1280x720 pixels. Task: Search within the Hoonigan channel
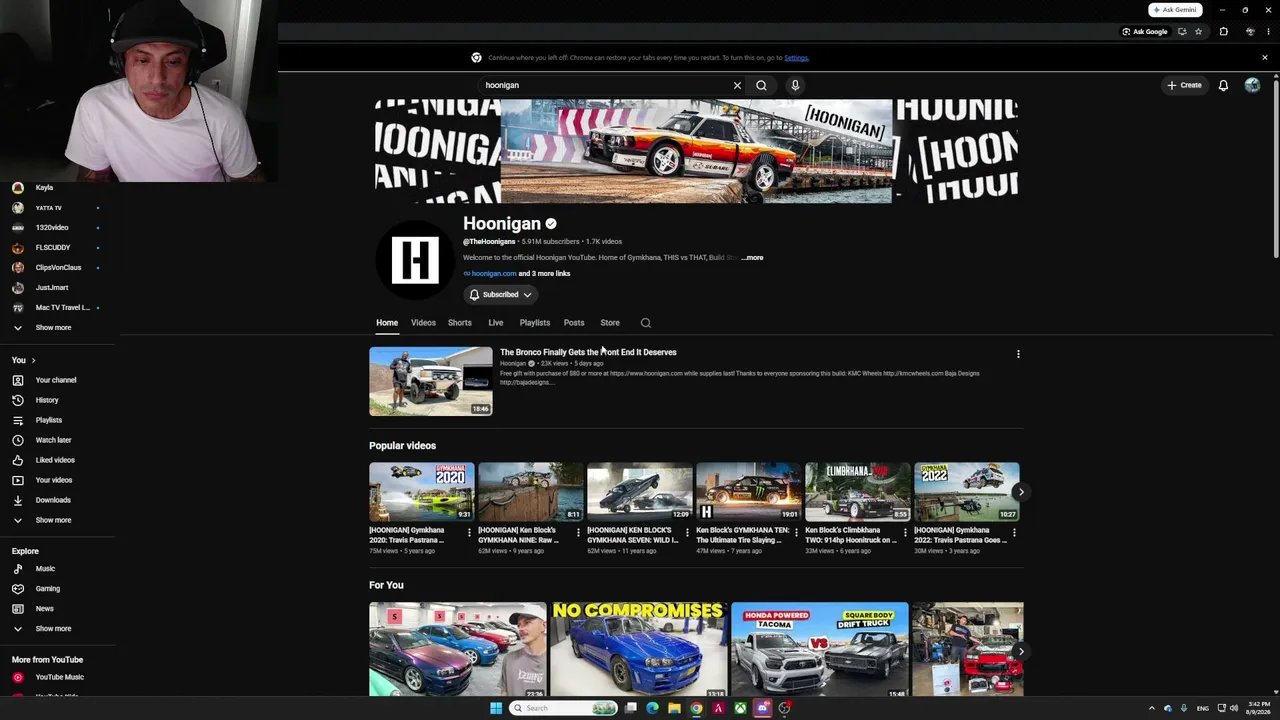click(645, 323)
